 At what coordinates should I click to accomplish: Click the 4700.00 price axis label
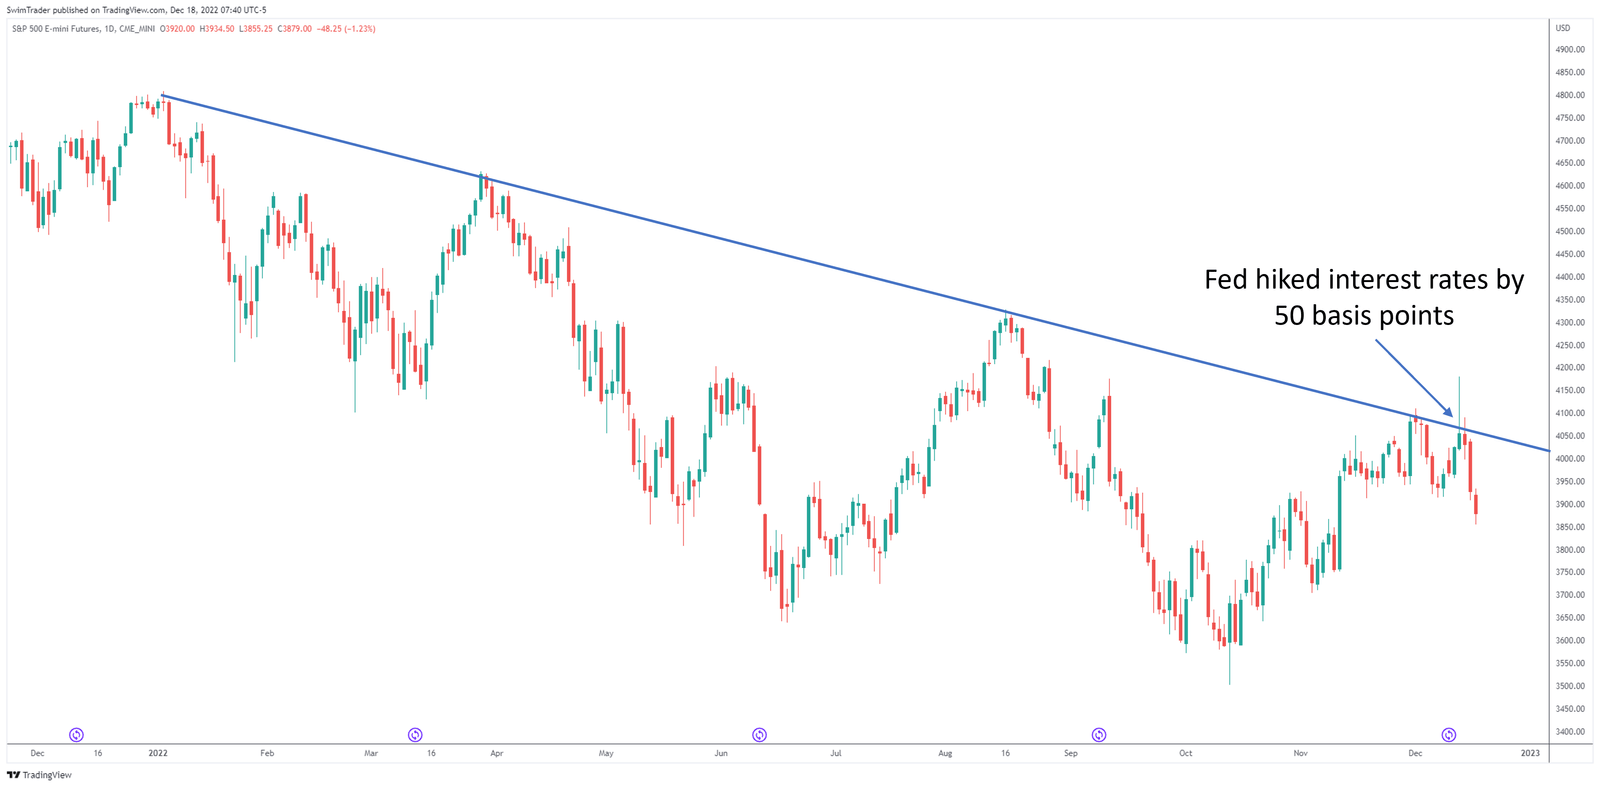(x=1570, y=141)
